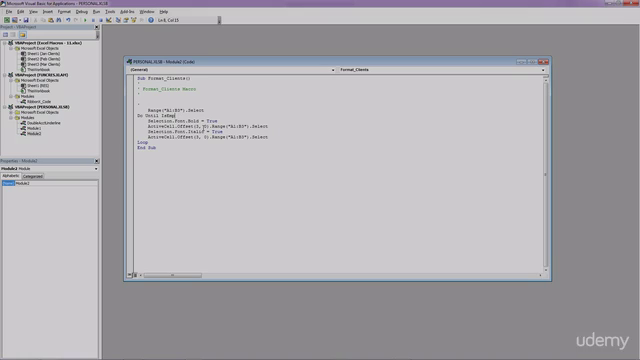Click Full Module View button in code window
The image size is (640, 360).
(x=135, y=275)
